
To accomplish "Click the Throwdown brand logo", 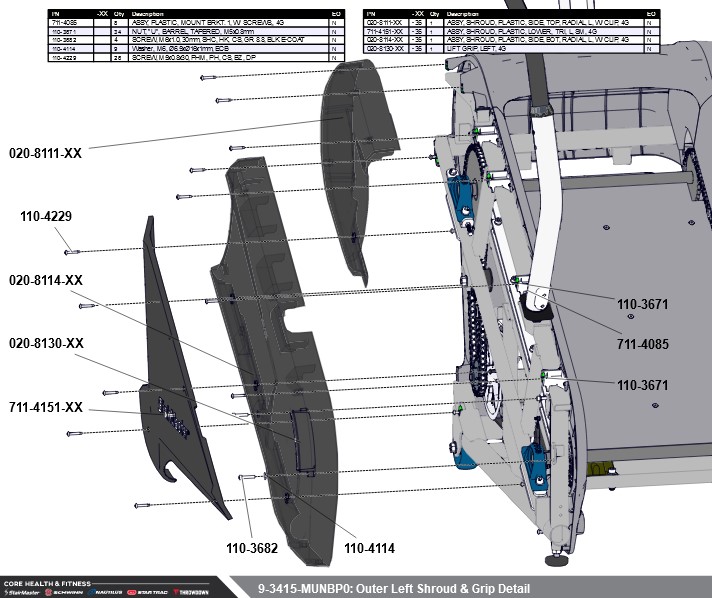I will [x=188, y=591].
